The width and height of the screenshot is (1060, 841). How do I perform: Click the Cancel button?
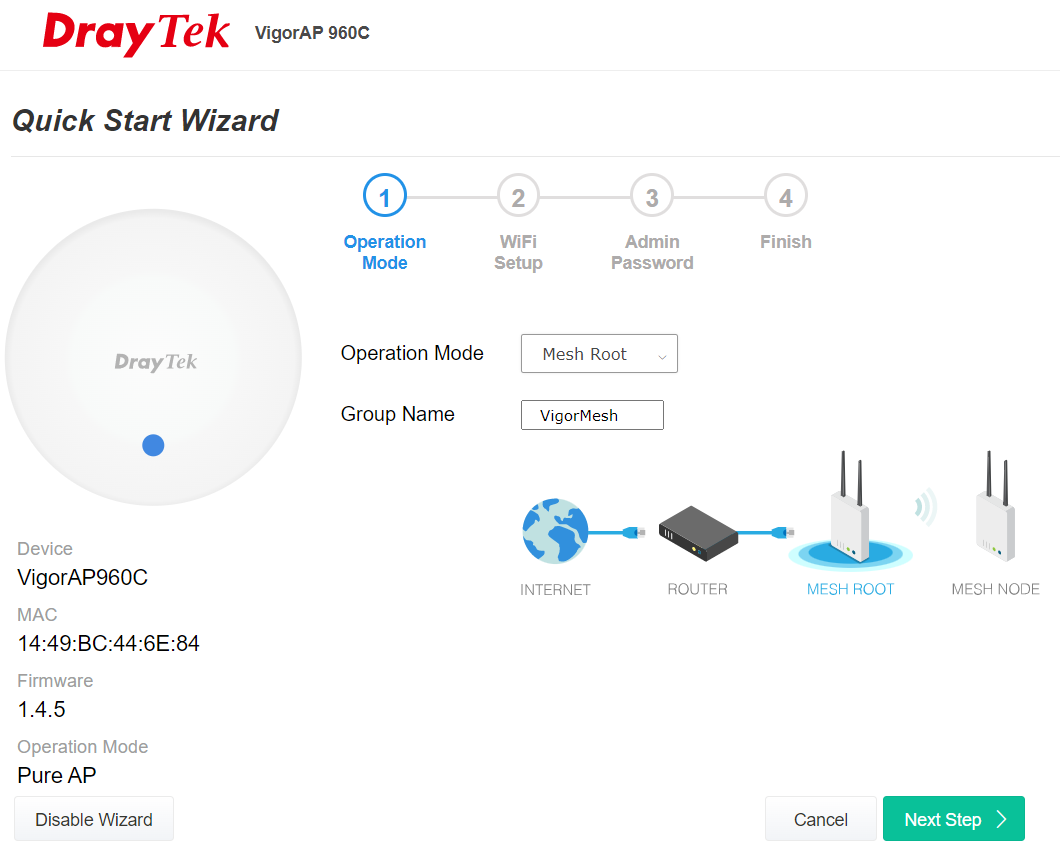point(821,819)
